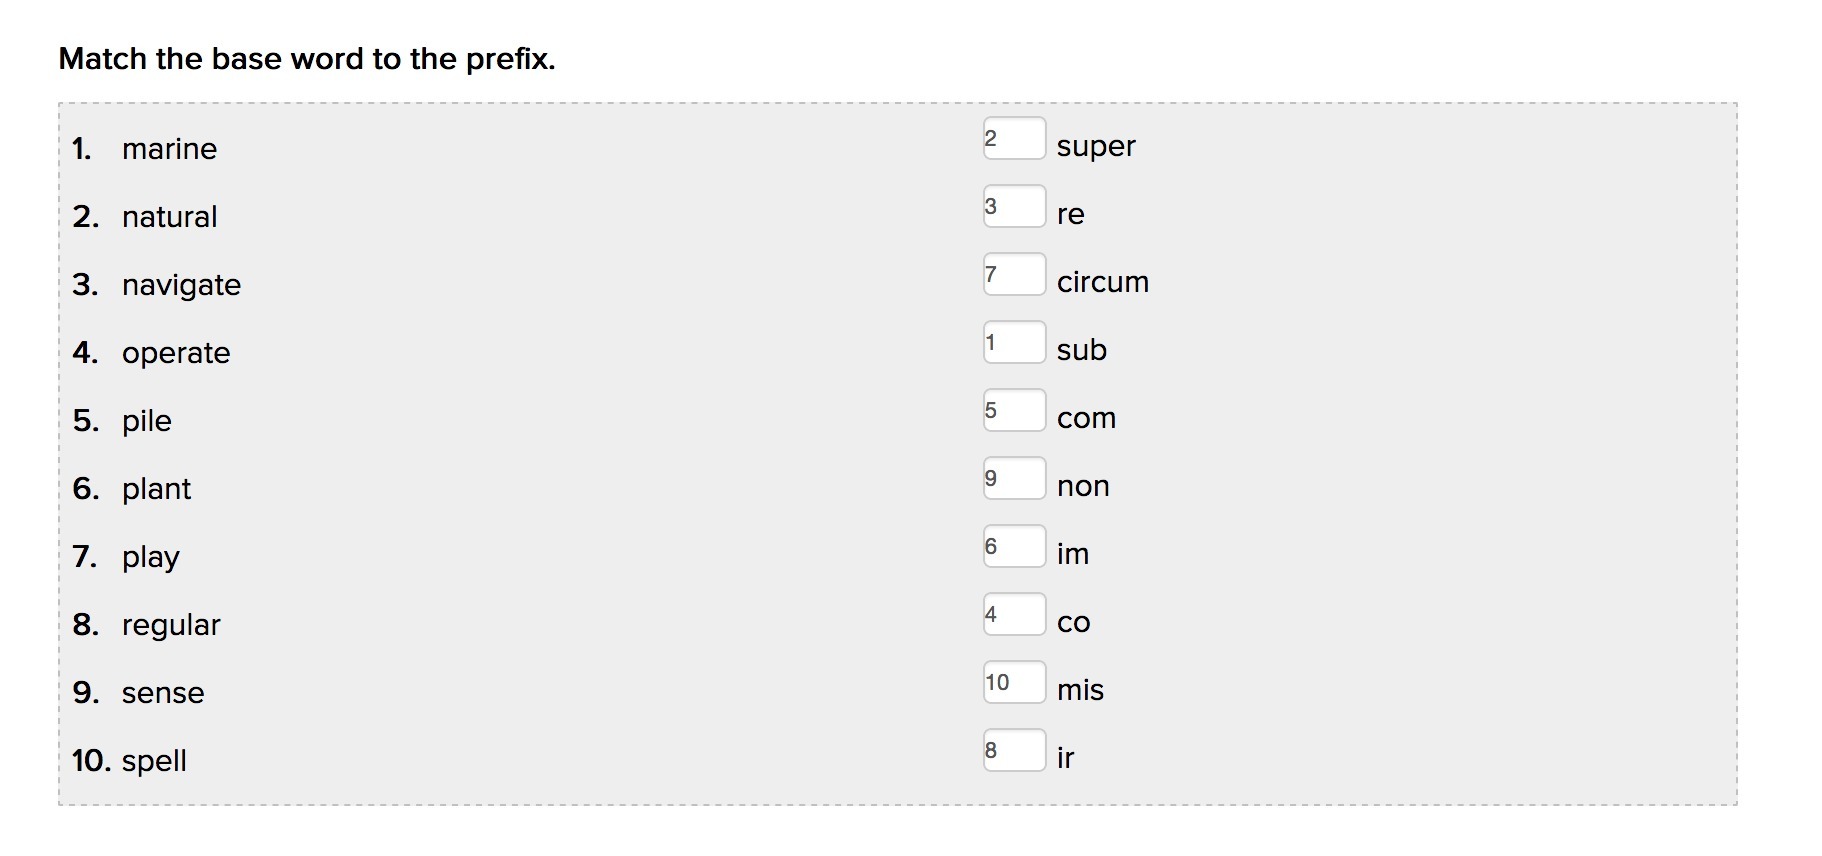Click the word "play" in the list
The width and height of the screenshot is (1822, 856).
tap(151, 557)
